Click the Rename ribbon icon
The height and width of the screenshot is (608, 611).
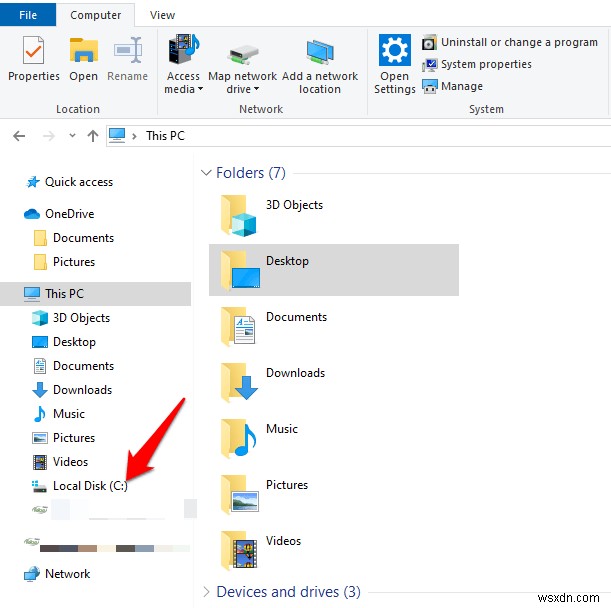click(x=127, y=50)
